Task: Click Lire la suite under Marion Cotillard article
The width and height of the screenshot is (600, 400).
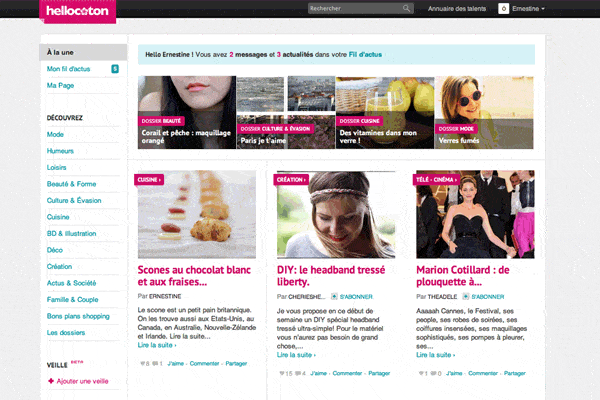Action: [x=435, y=355]
